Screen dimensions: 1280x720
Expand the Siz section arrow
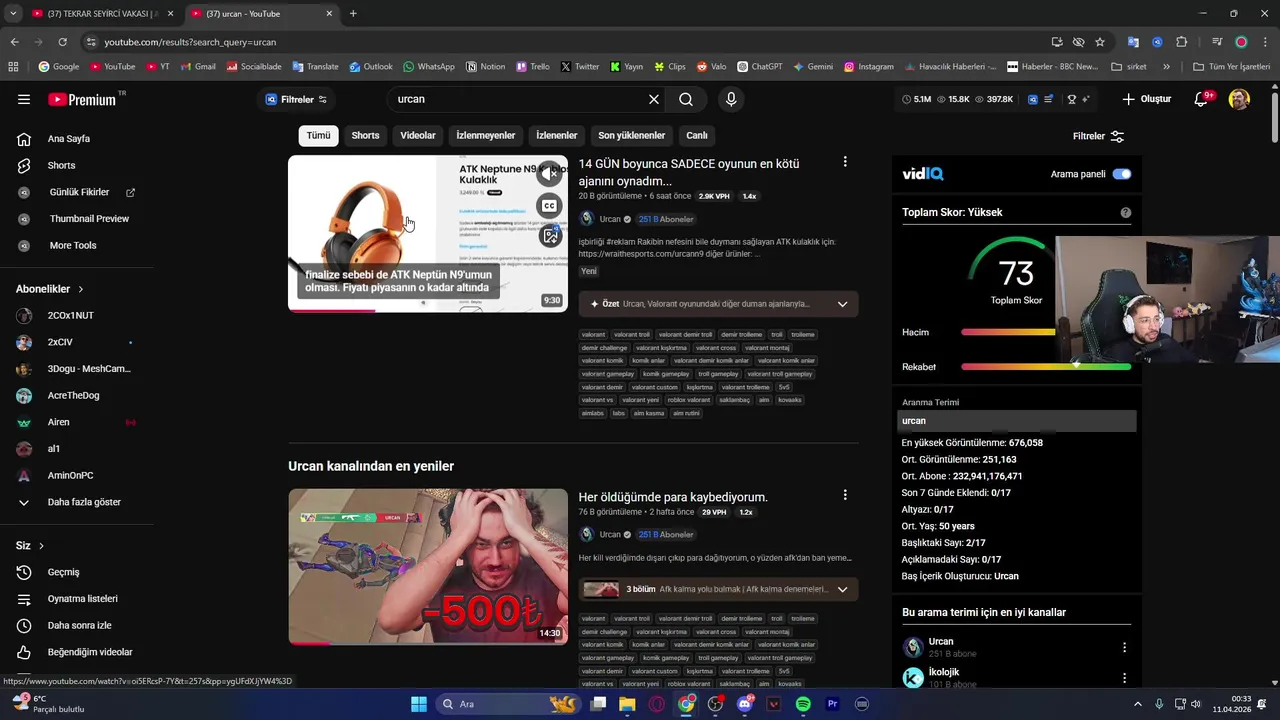tap(41, 546)
